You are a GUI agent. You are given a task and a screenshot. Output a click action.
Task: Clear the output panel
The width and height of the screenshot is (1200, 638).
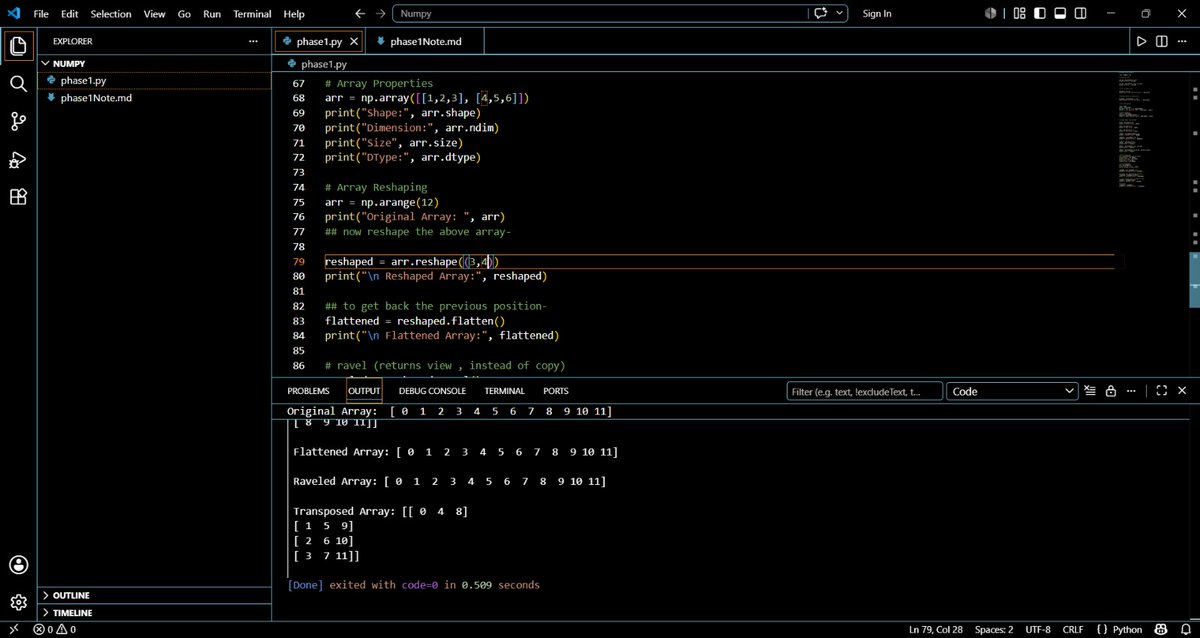coord(1090,391)
